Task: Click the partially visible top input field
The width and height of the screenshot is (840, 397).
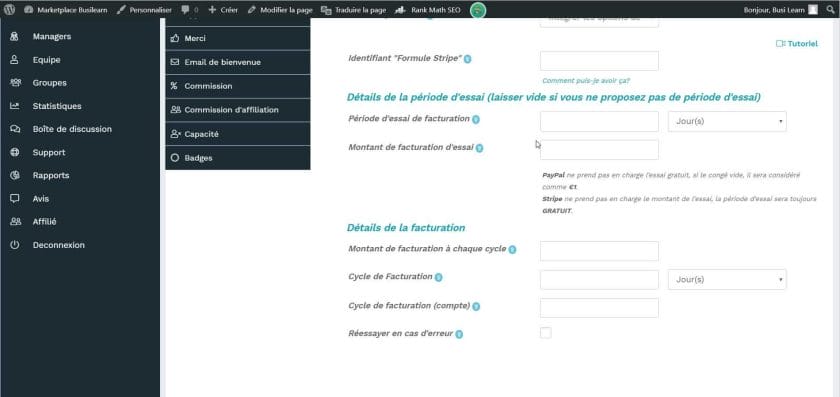Action: (x=599, y=23)
